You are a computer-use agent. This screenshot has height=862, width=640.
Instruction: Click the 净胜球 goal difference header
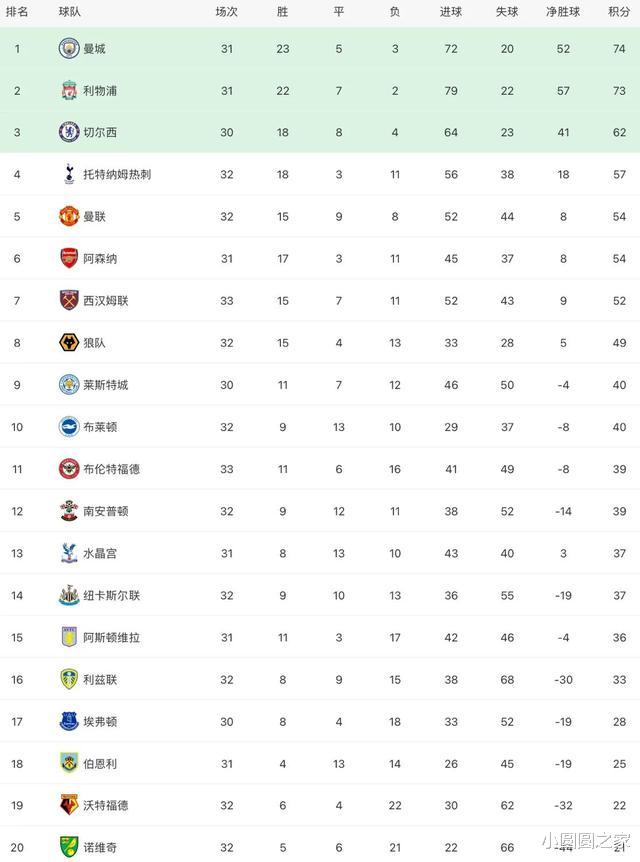tap(563, 12)
